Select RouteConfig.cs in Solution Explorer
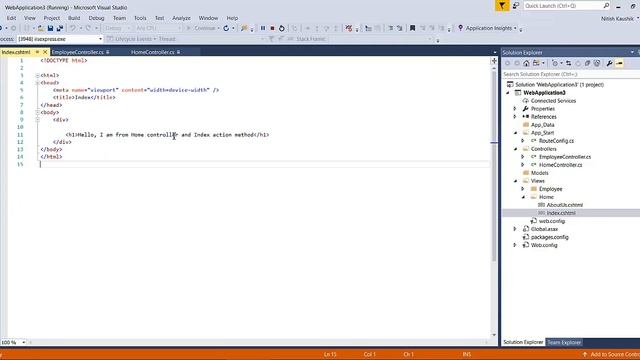This screenshot has height=360, width=640. [556, 141]
